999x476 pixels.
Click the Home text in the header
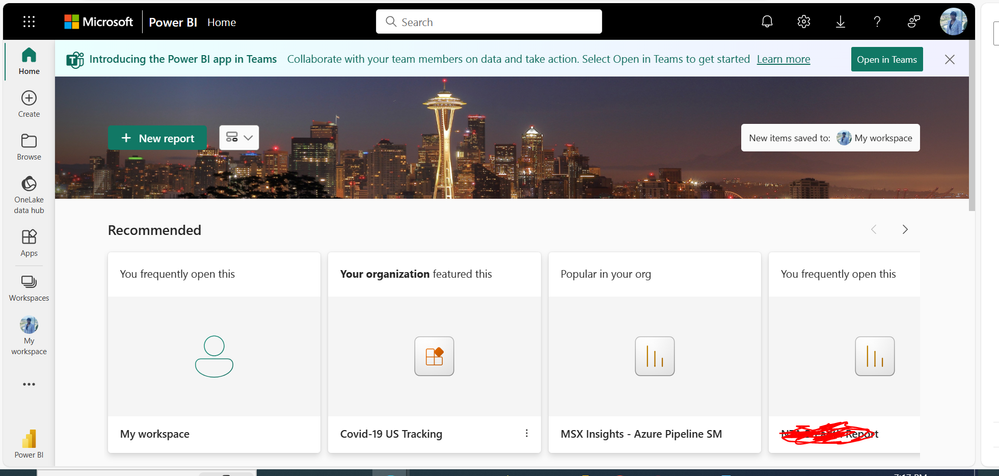click(221, 22)
